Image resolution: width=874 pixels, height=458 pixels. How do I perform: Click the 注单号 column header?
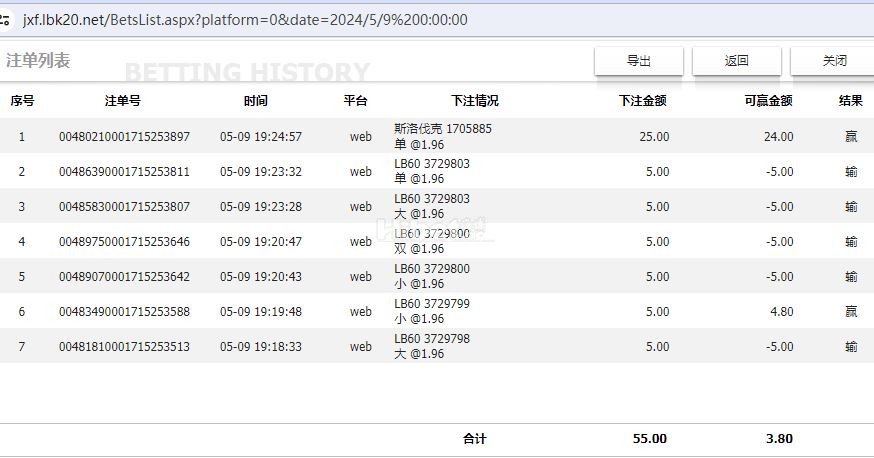[123, 101]
